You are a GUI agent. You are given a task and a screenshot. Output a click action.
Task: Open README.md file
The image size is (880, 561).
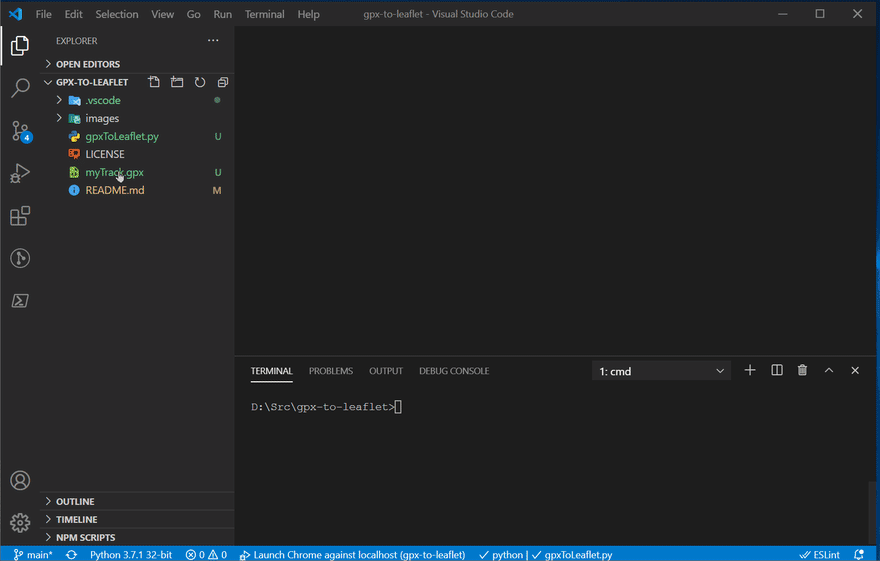pos(137,190)
